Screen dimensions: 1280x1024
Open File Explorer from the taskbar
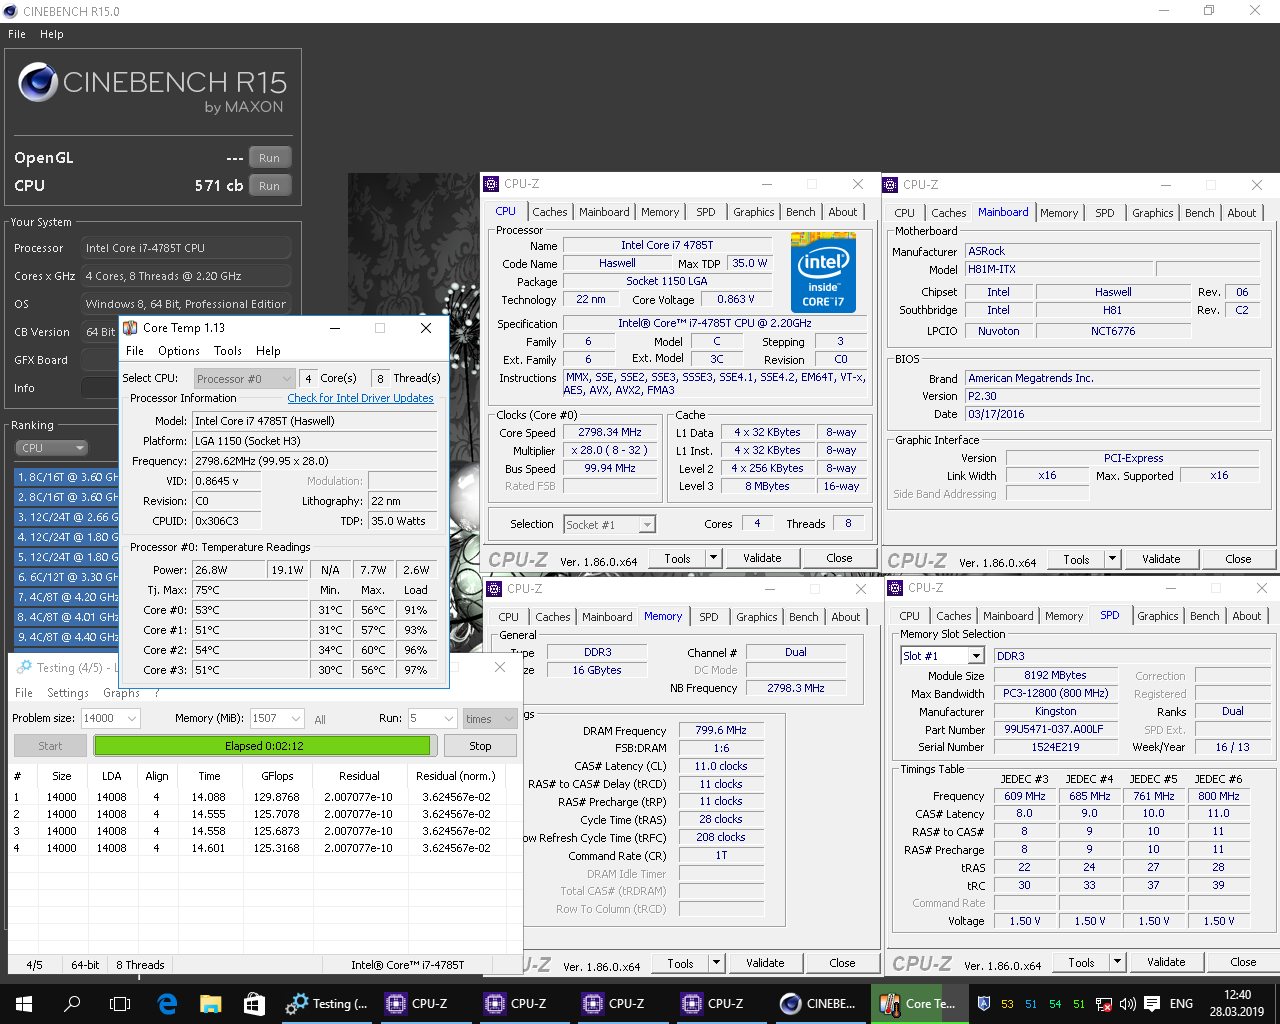[210, 1003]
